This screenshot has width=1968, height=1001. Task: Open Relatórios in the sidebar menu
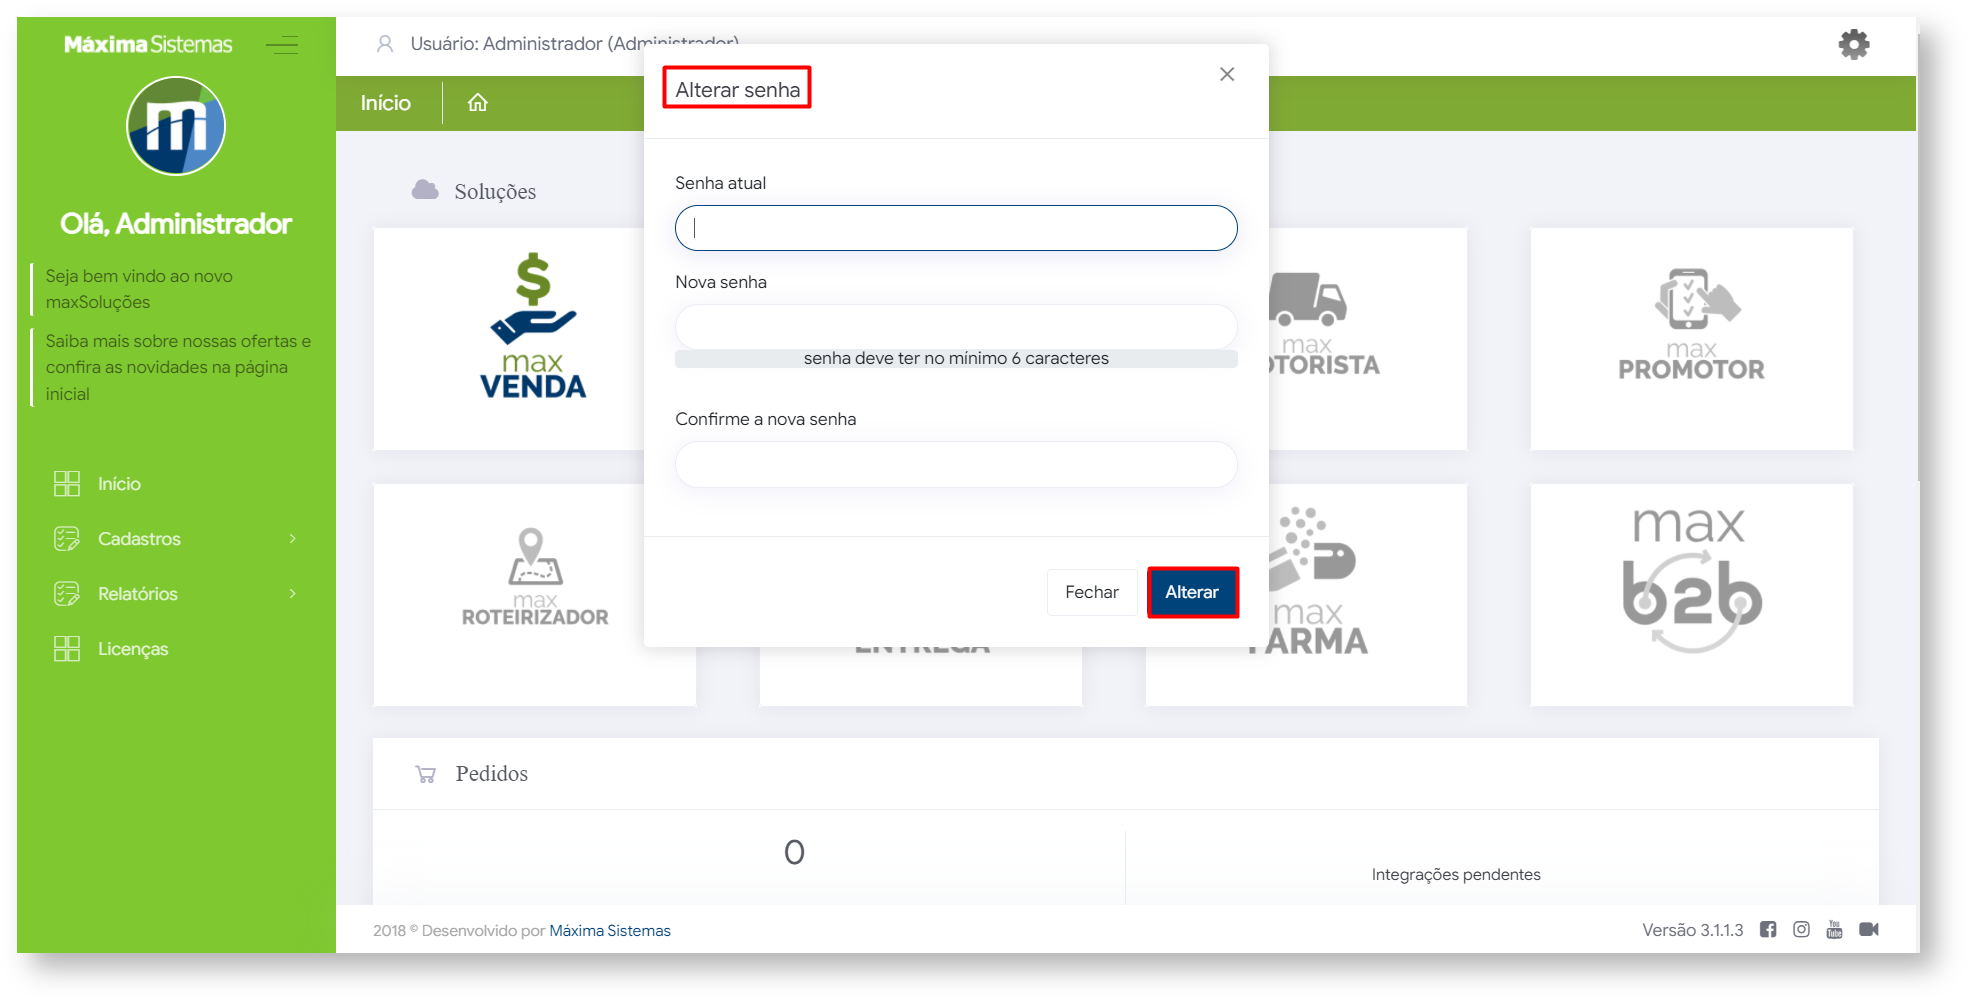[x=138, y=594]
